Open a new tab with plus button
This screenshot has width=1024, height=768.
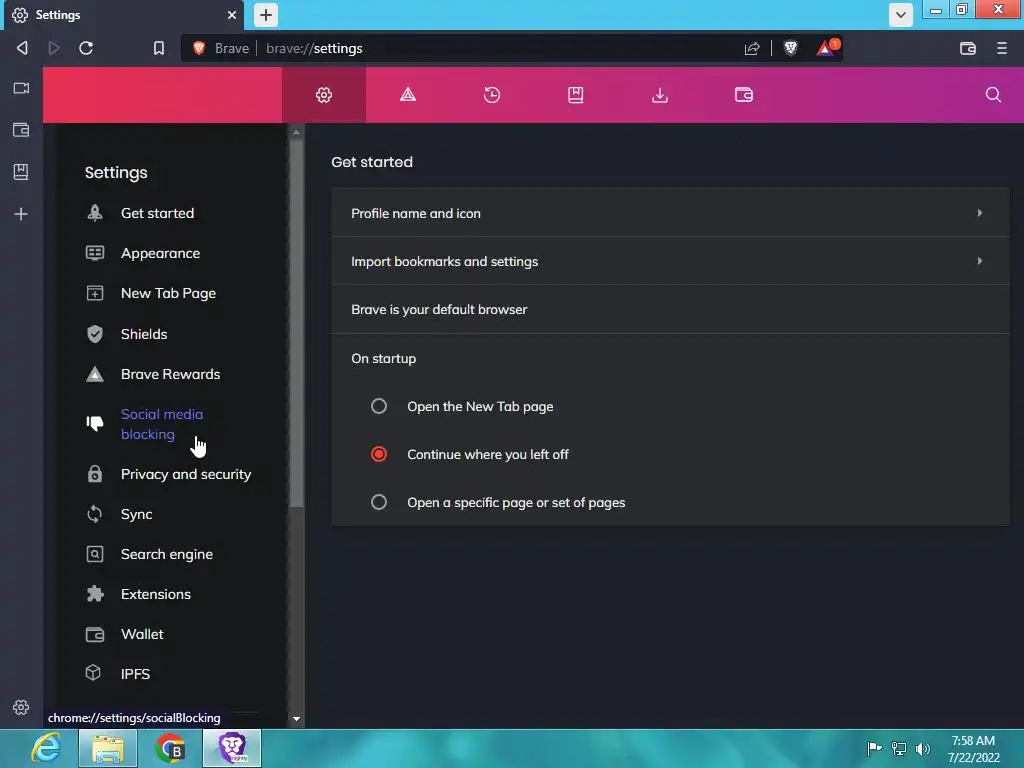click(x=266, y=15)
